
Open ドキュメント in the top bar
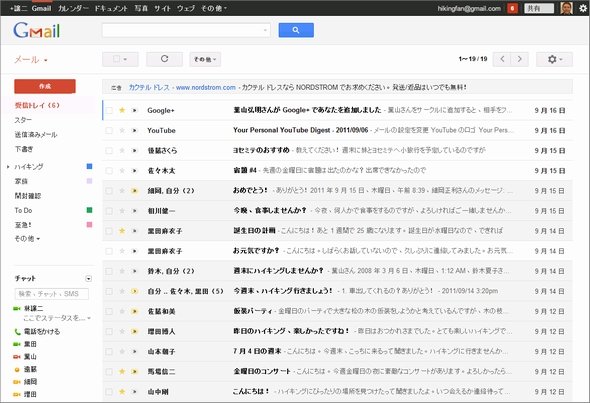point(111,8)
